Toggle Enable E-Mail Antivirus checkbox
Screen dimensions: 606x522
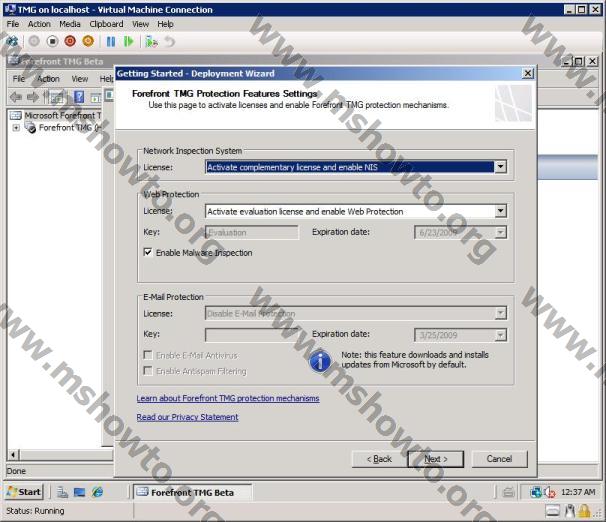click(x=148, y=355)
